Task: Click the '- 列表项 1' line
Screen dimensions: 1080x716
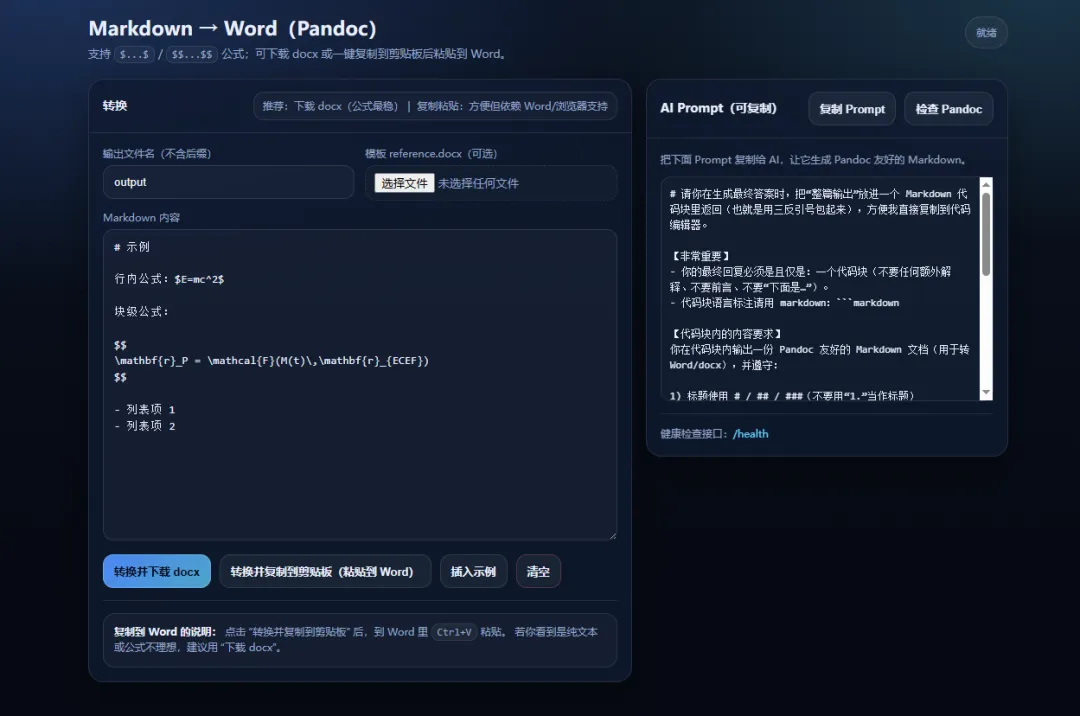Action: coord(145,410)
